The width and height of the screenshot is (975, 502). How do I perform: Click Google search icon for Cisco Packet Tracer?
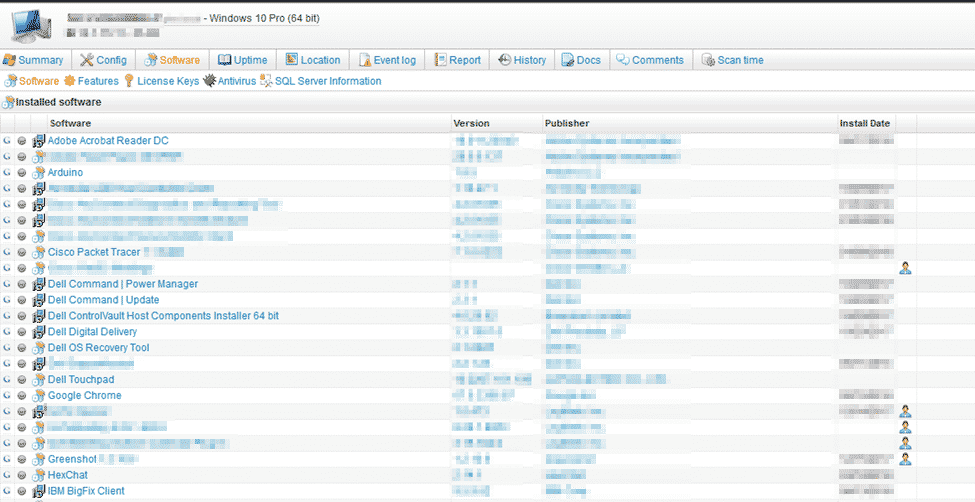7,253
